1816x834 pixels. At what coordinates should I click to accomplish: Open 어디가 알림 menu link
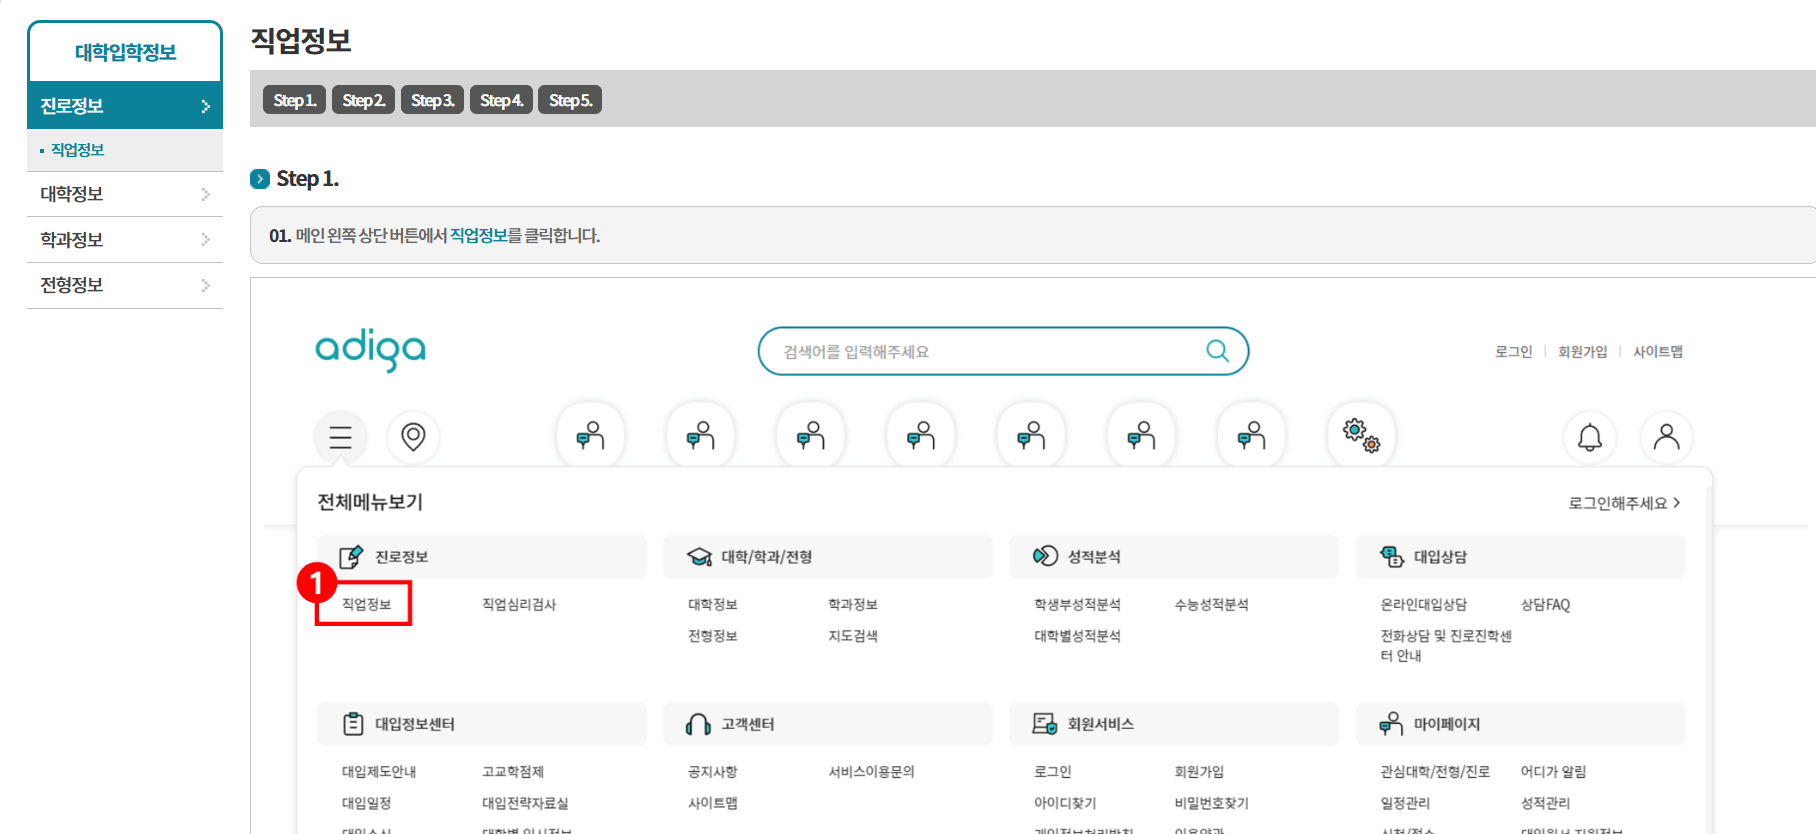1553,771
